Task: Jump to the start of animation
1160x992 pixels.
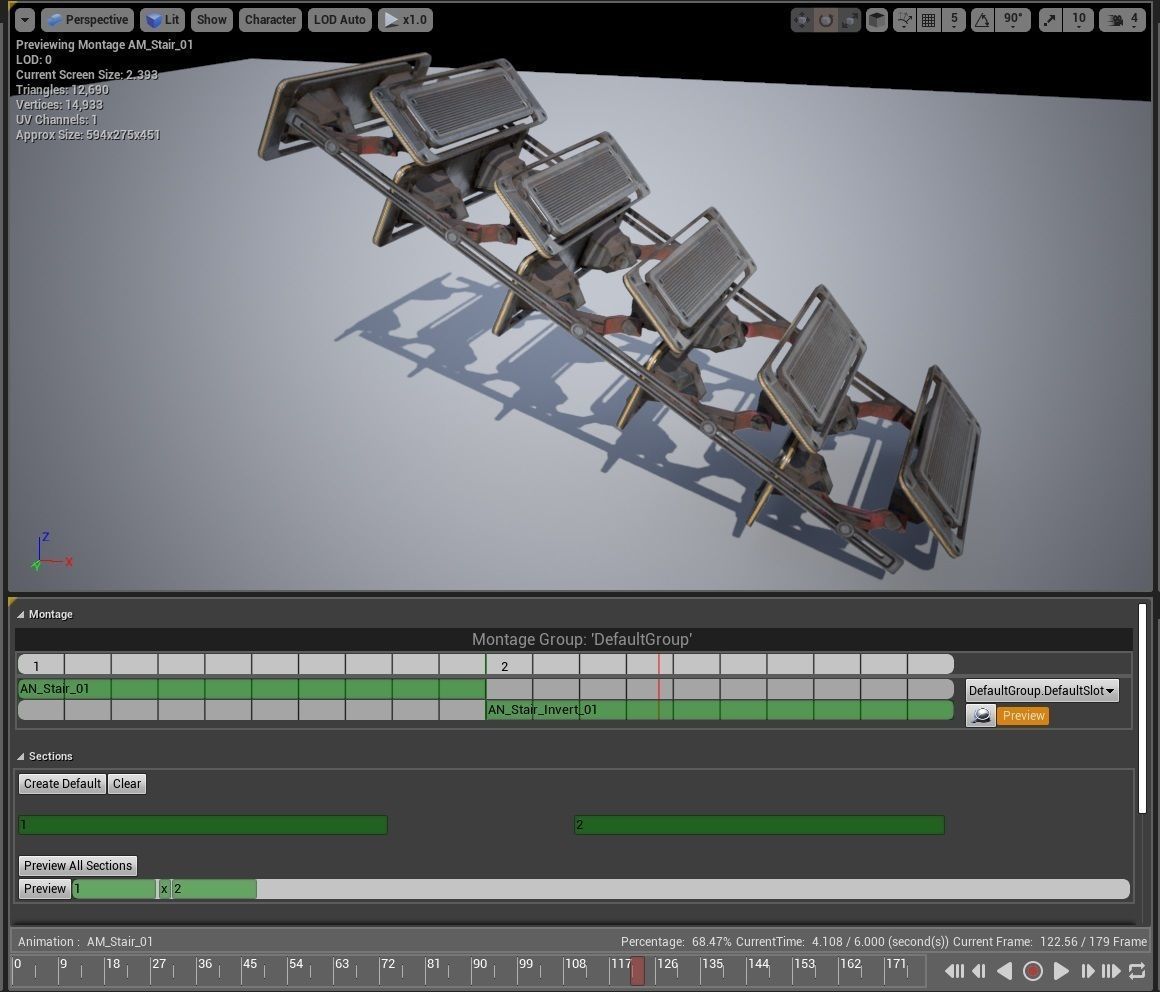Action: click(x=954, y=971)
